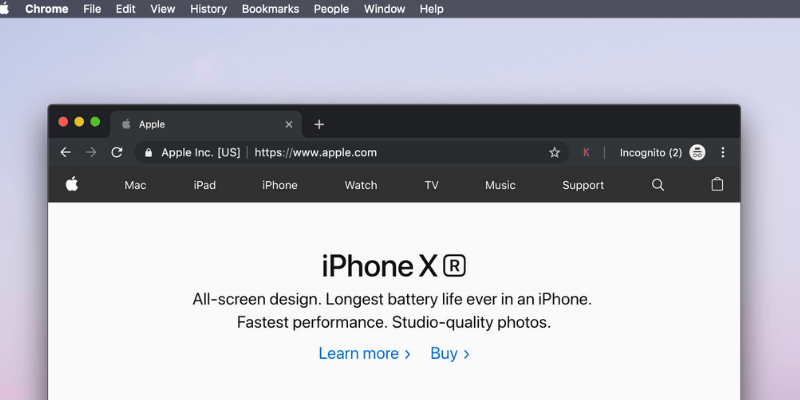Click the red K extension icon
The width and height of the screenshot is (800, 400).
tap(586, 153)
